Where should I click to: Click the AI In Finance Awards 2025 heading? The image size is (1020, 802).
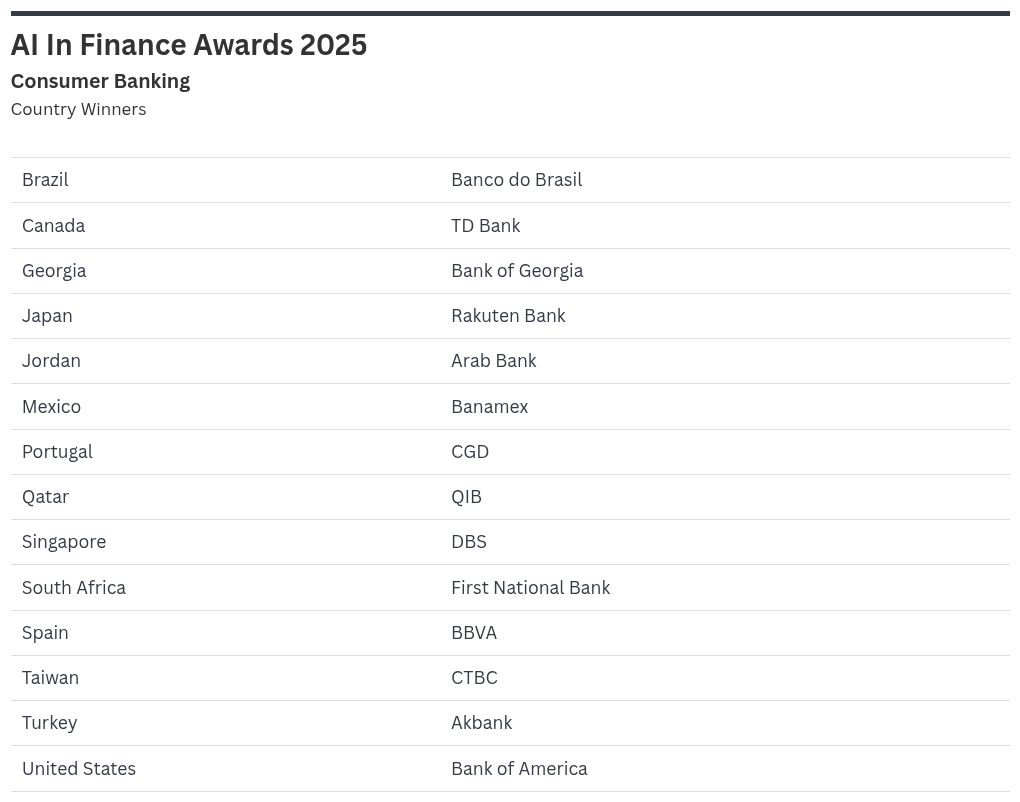189,45
